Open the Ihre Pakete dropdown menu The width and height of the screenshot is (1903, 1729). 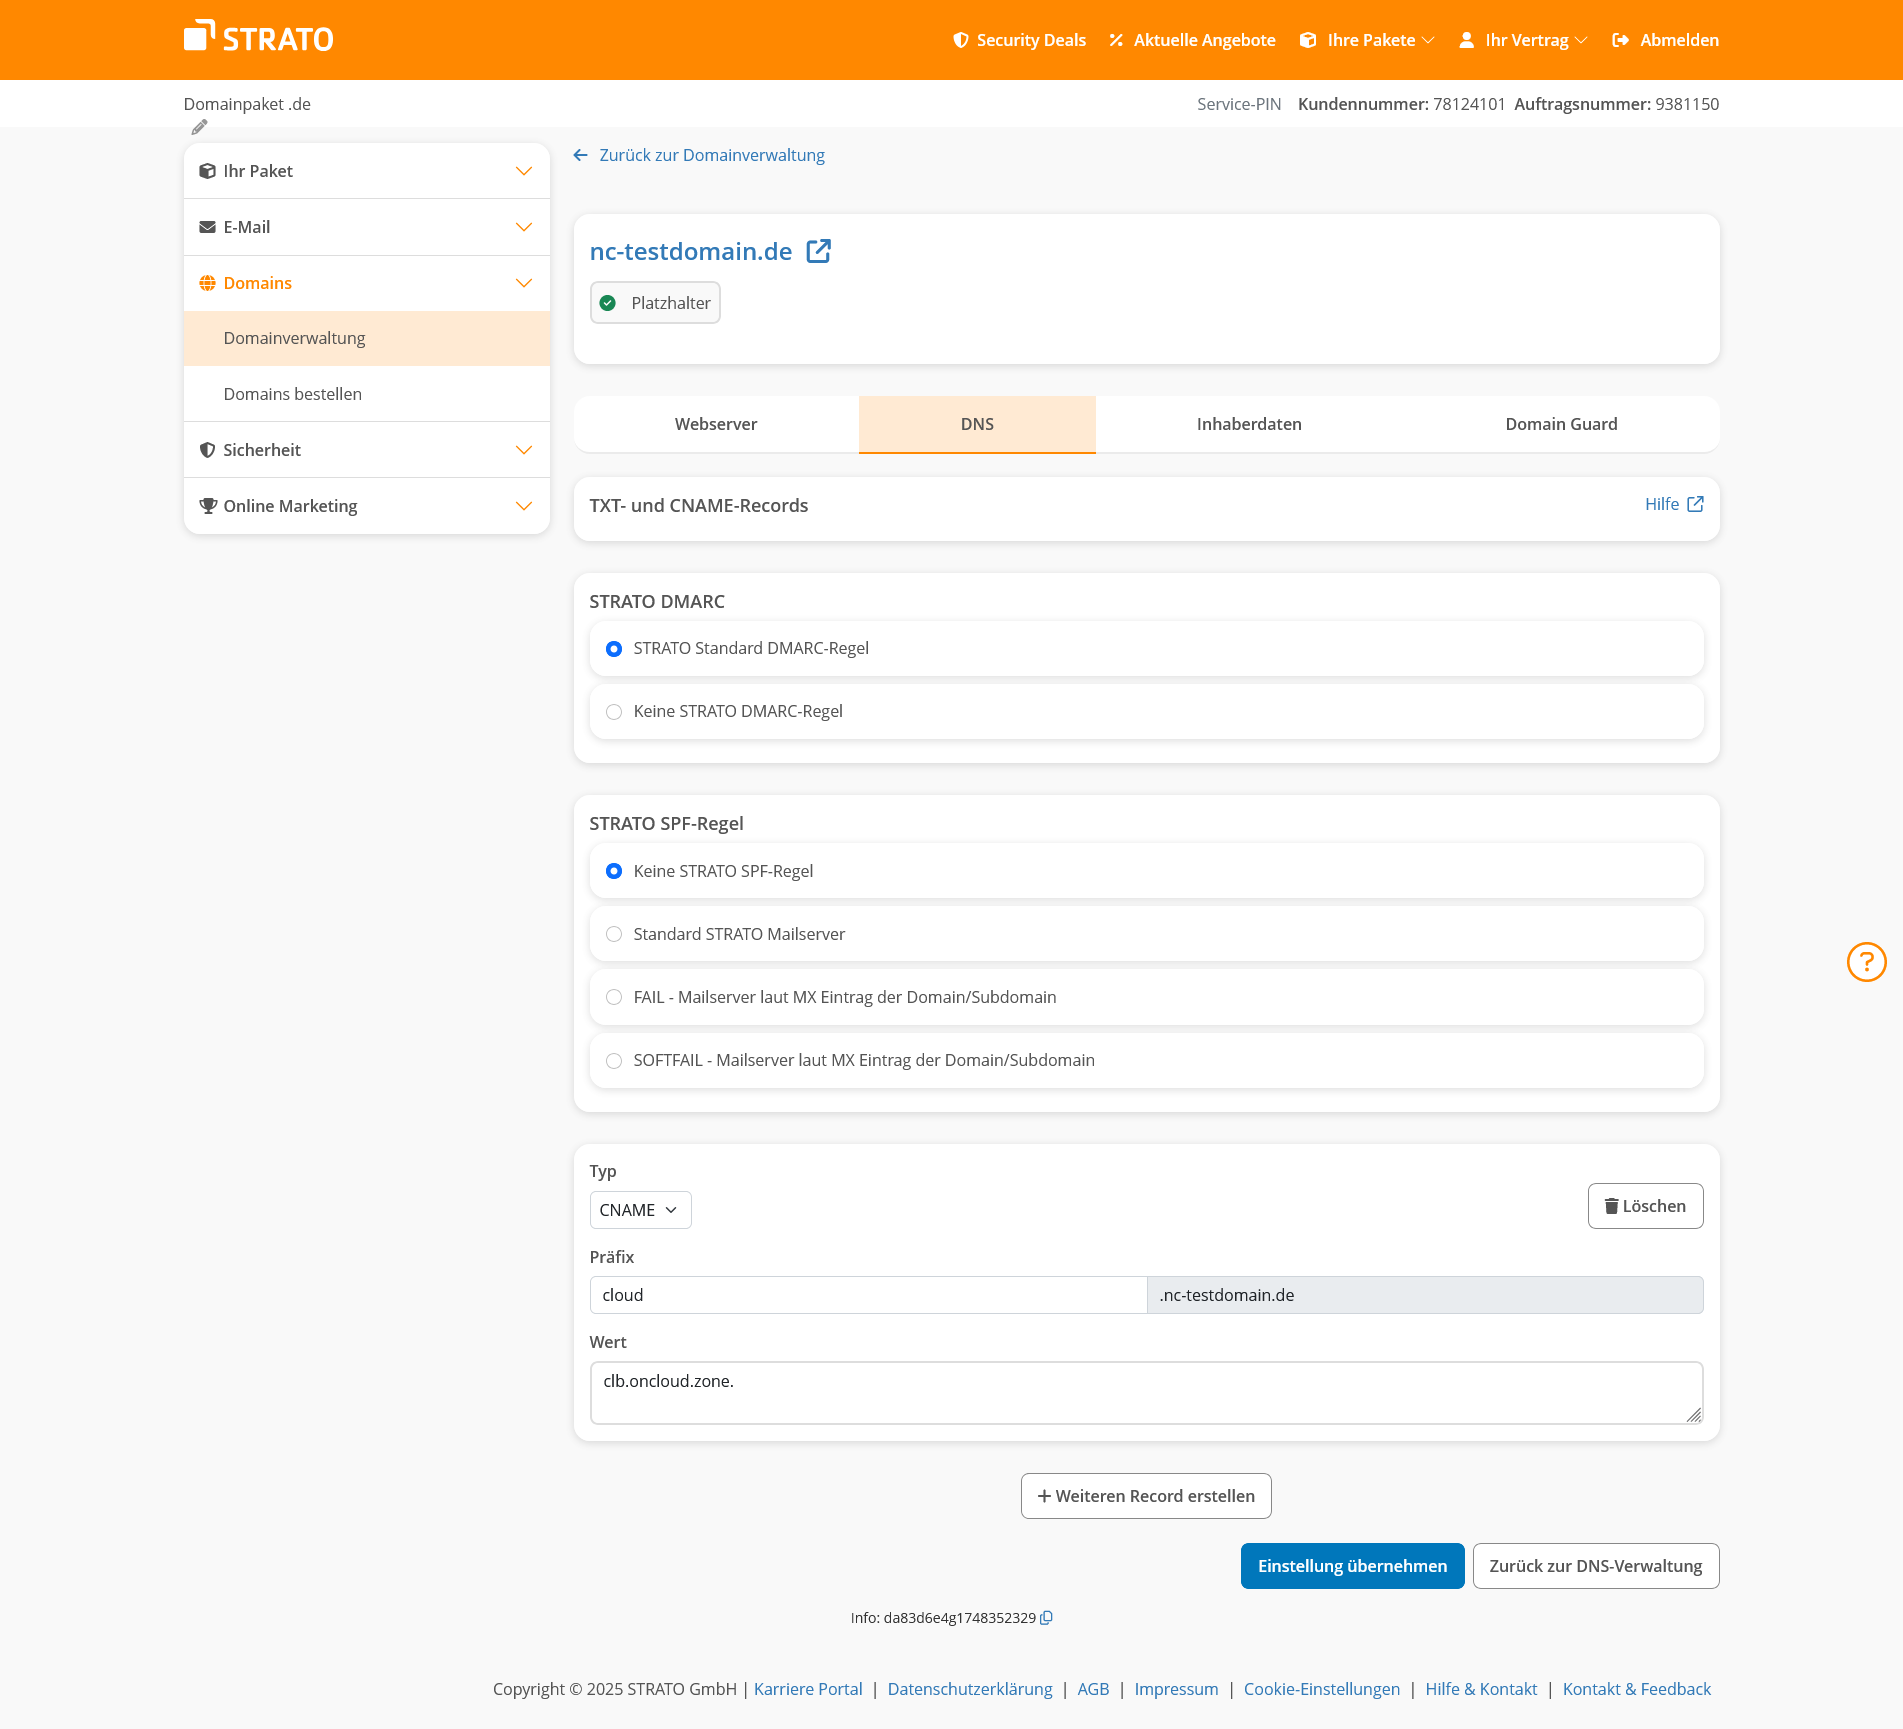[x=1367, y=40]
